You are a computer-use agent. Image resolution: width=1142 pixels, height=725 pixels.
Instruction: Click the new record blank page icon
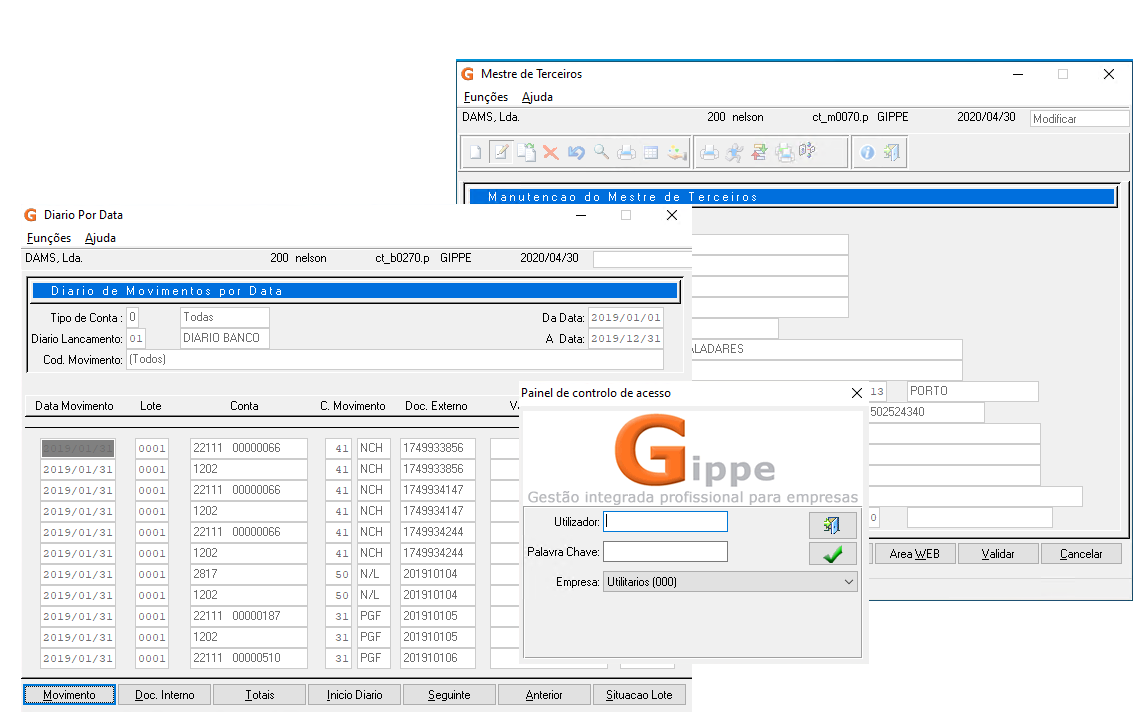(476, 152)
